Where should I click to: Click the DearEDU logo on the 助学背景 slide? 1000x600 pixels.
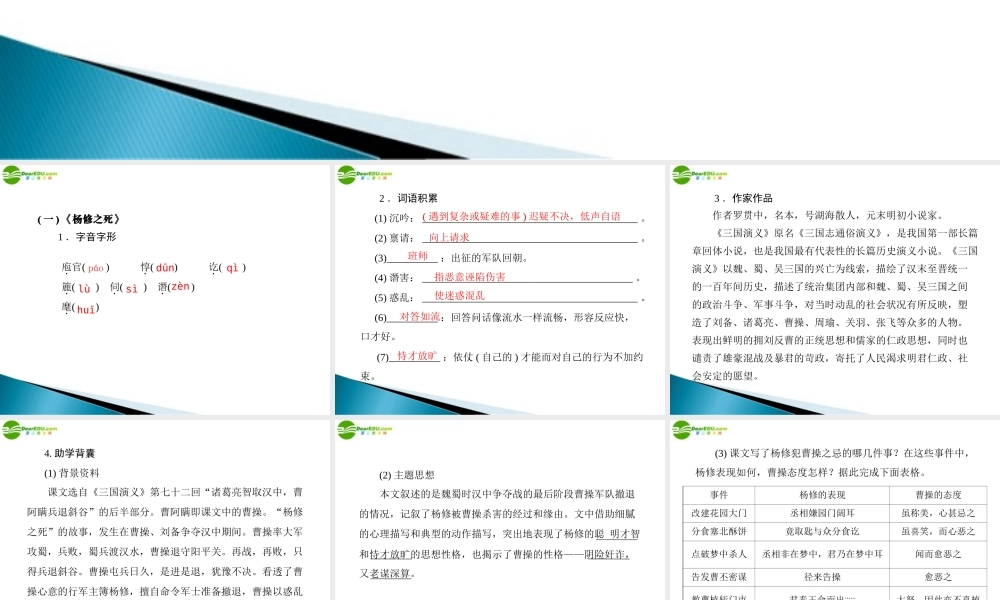click(30, 430)
